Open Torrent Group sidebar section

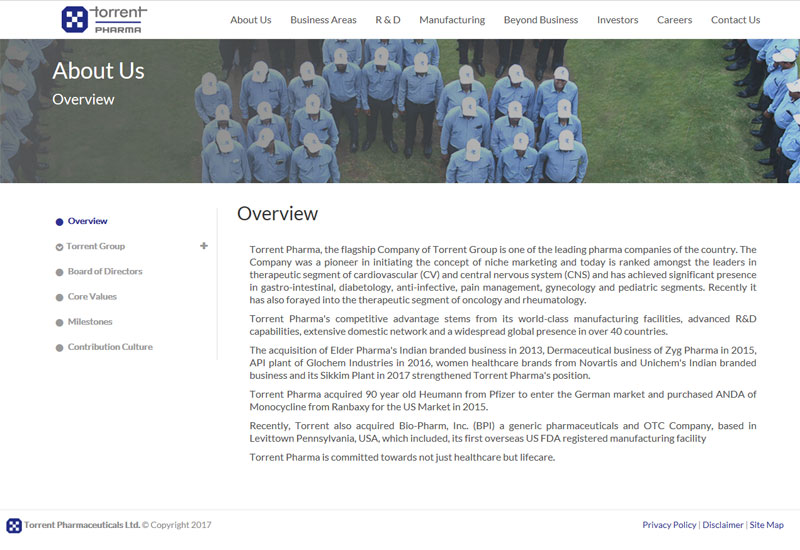click(96, 246)
